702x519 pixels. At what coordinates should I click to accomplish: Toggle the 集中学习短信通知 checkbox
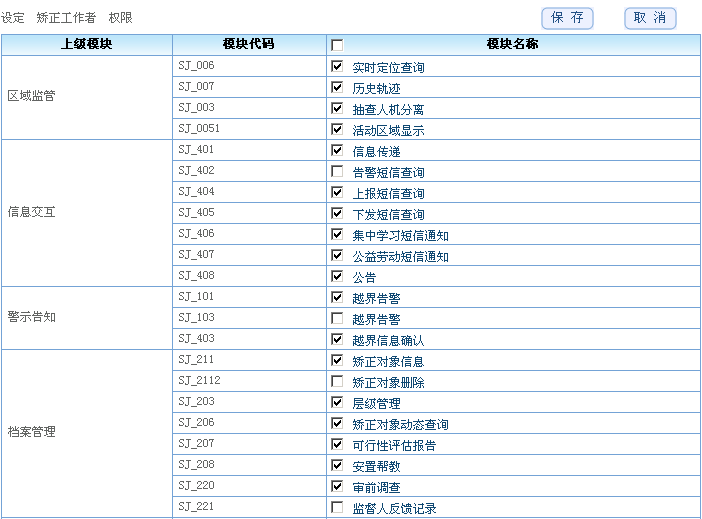click(x=337, y=235)
